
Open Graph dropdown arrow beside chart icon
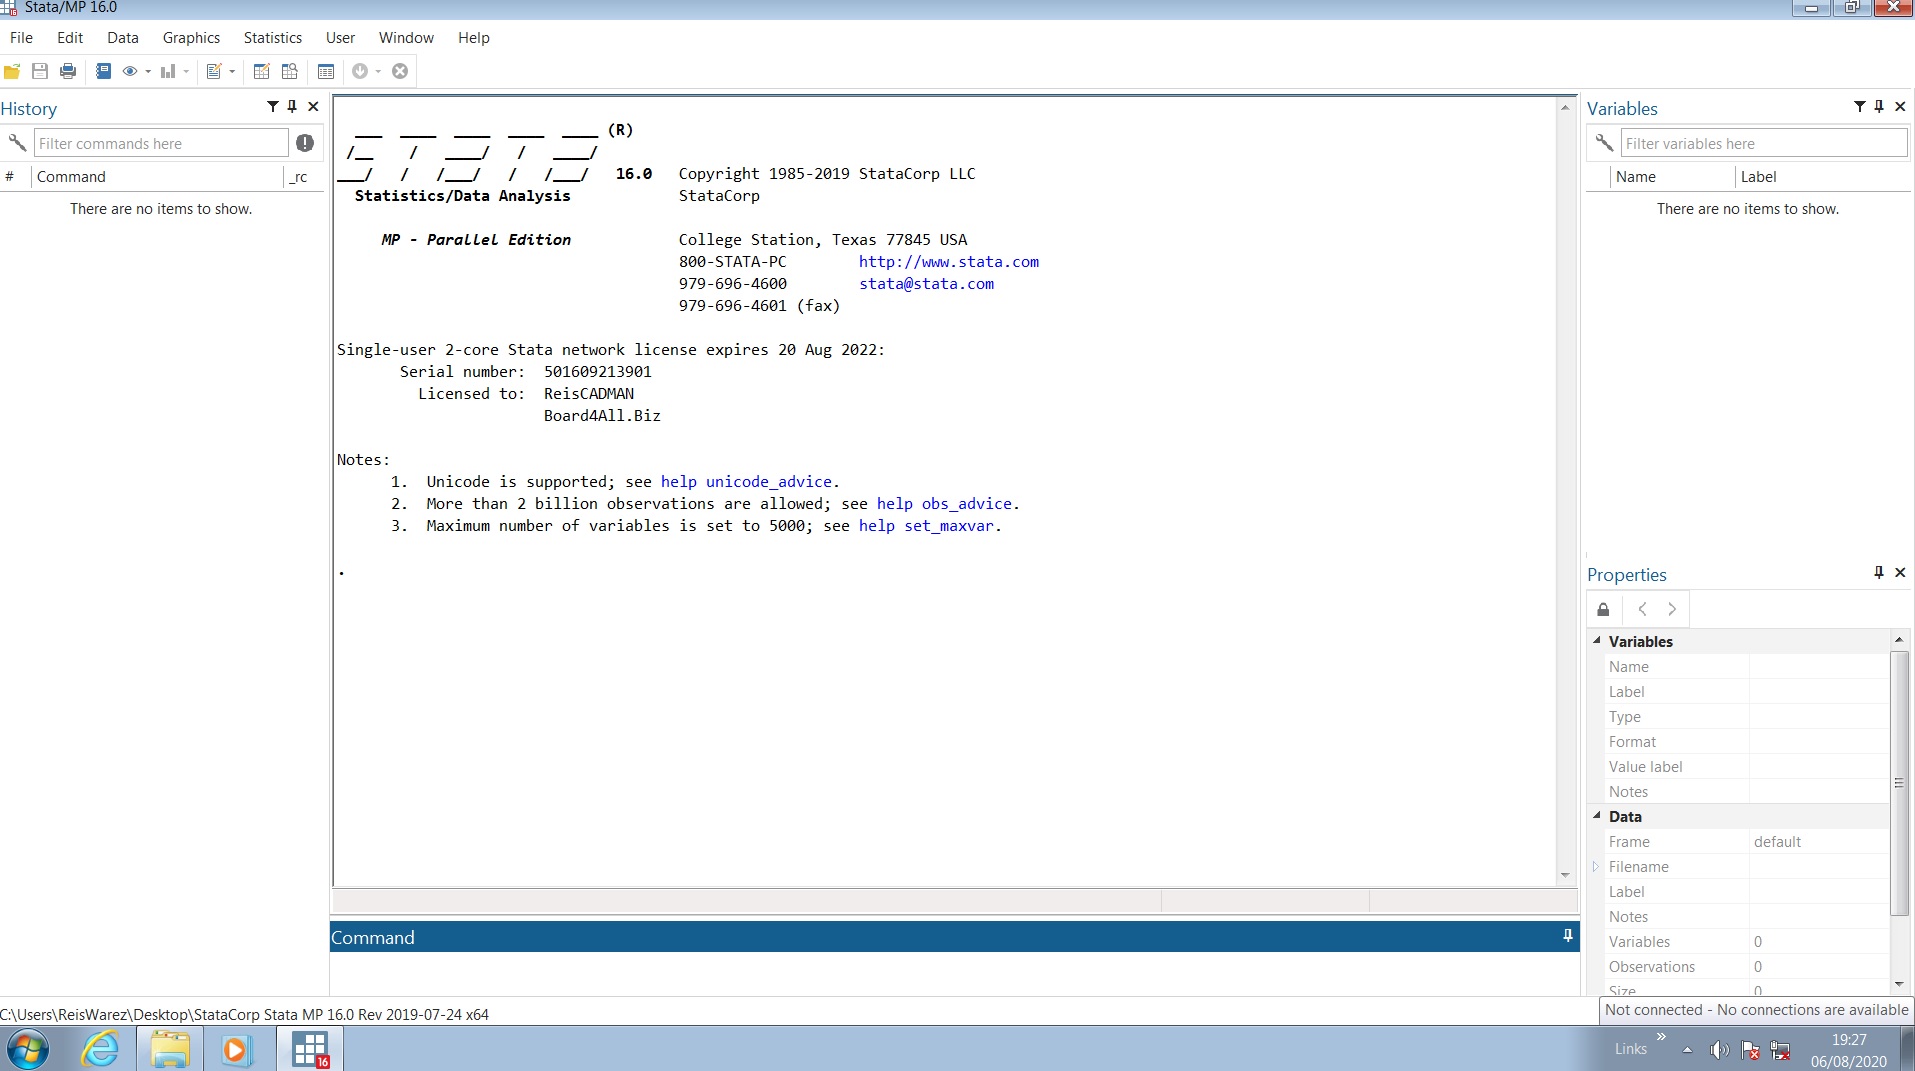tap(186, 72)
